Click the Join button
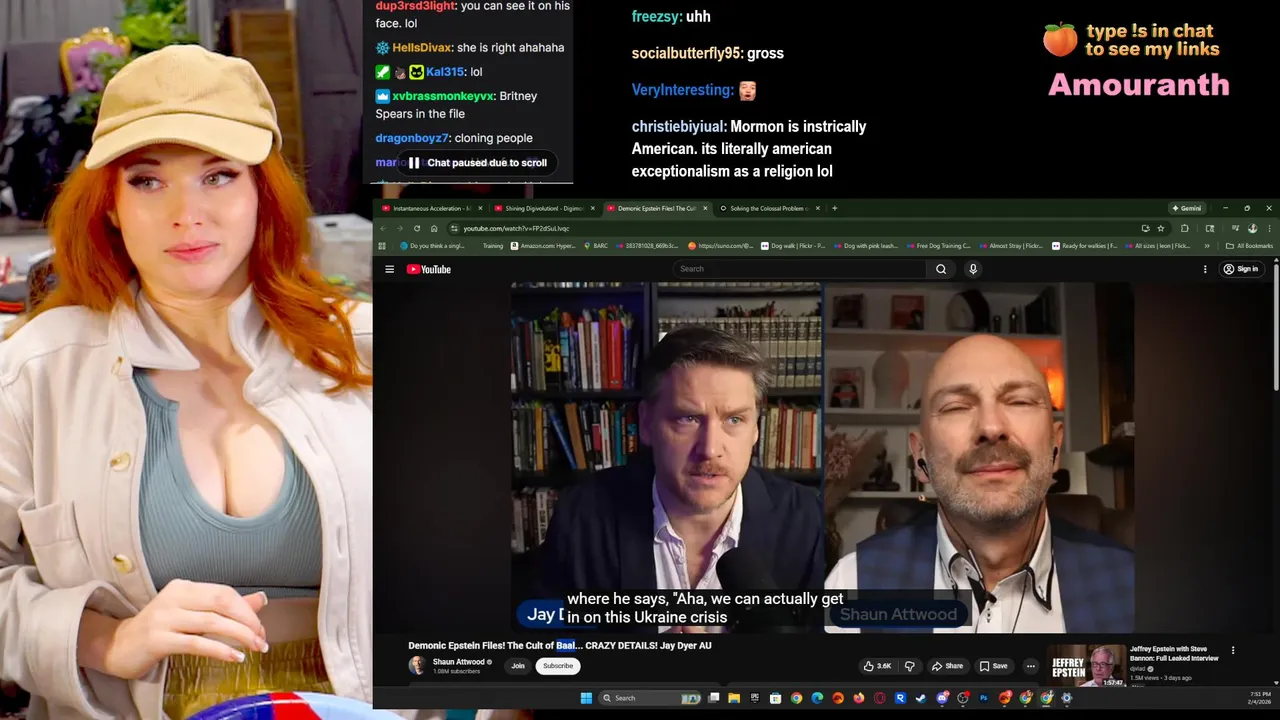 pyautogui.click(x=518, y=666)
